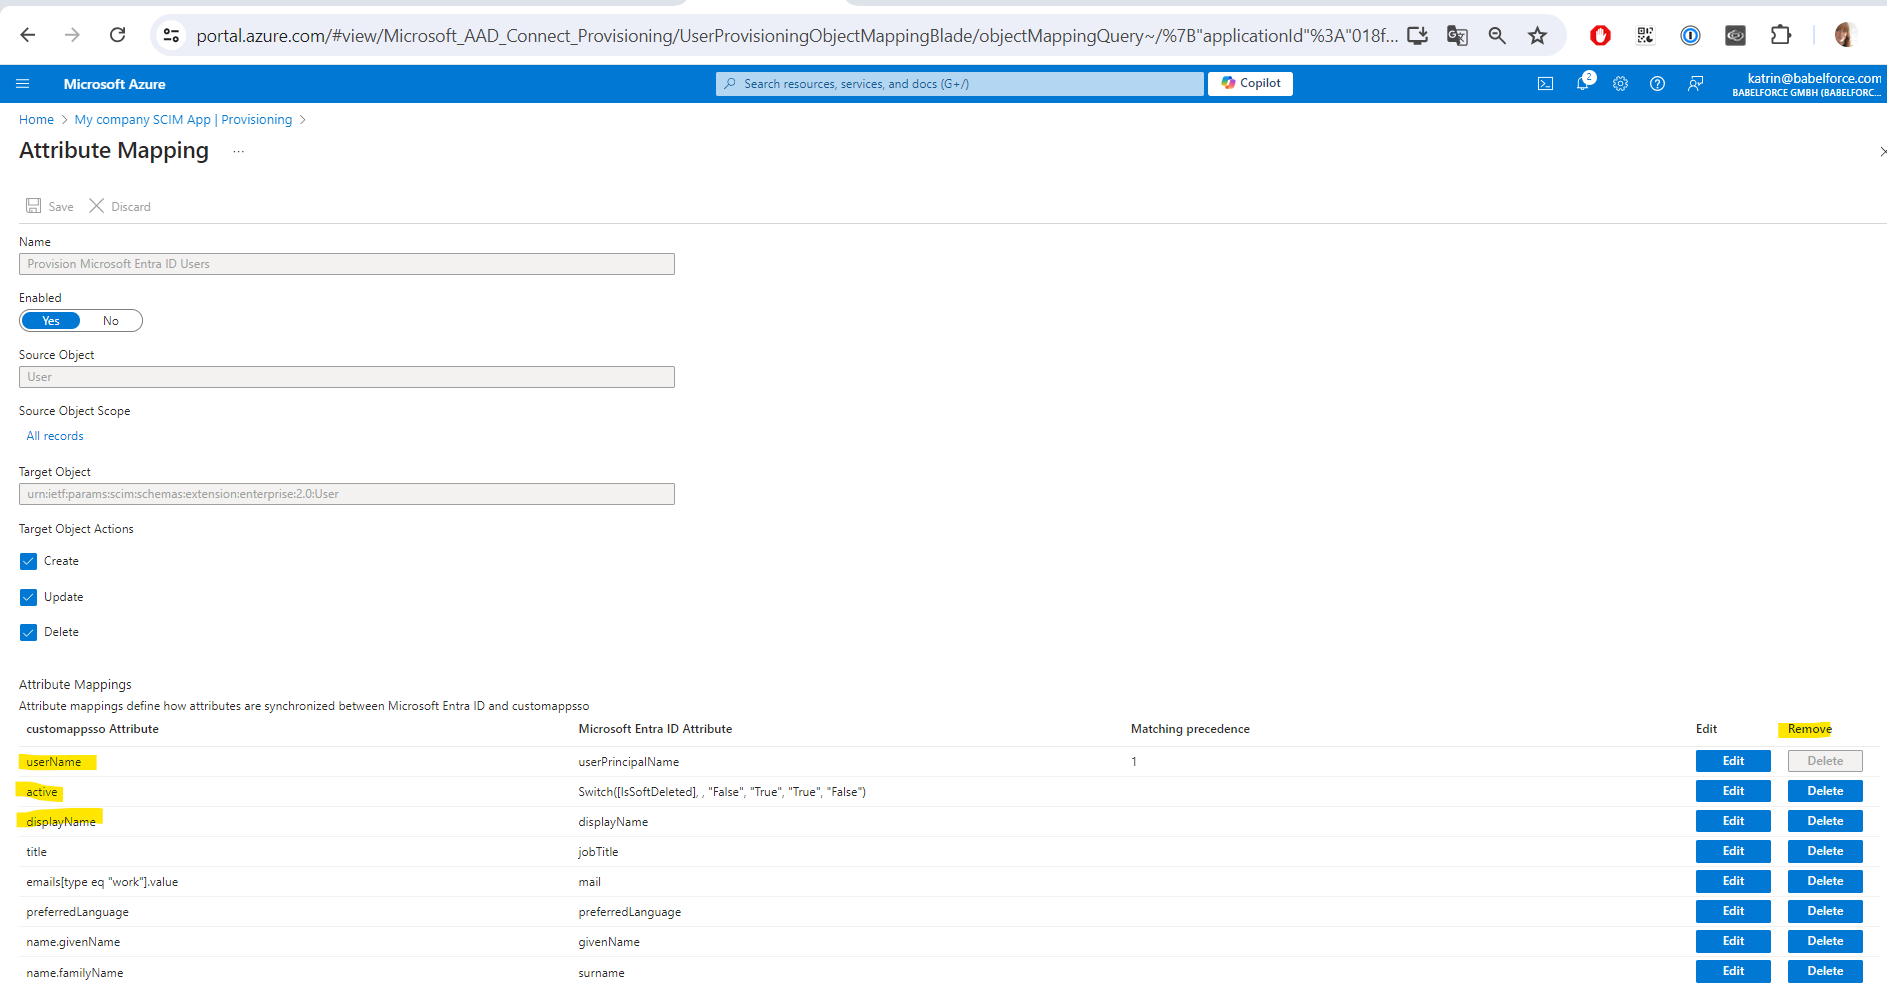
Task: Edit the active mapping
Action: [1733, 791]
